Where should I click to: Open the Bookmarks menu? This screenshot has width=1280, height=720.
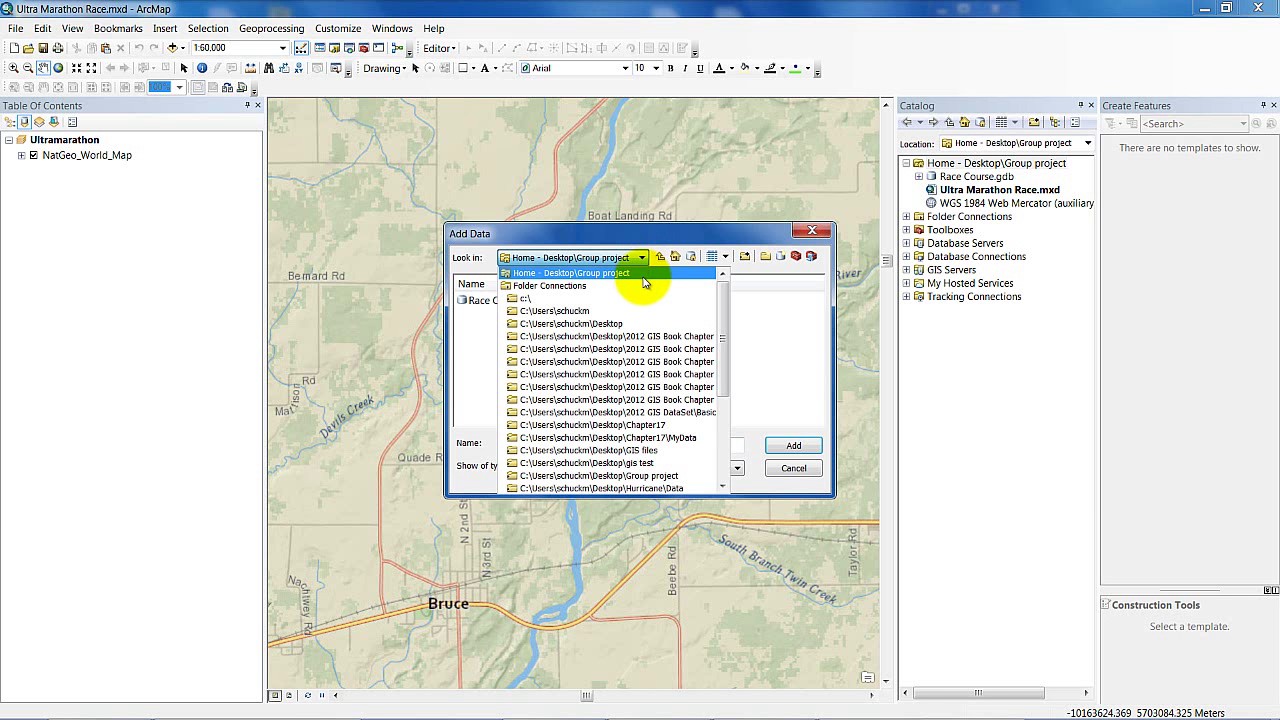[118, 28]
